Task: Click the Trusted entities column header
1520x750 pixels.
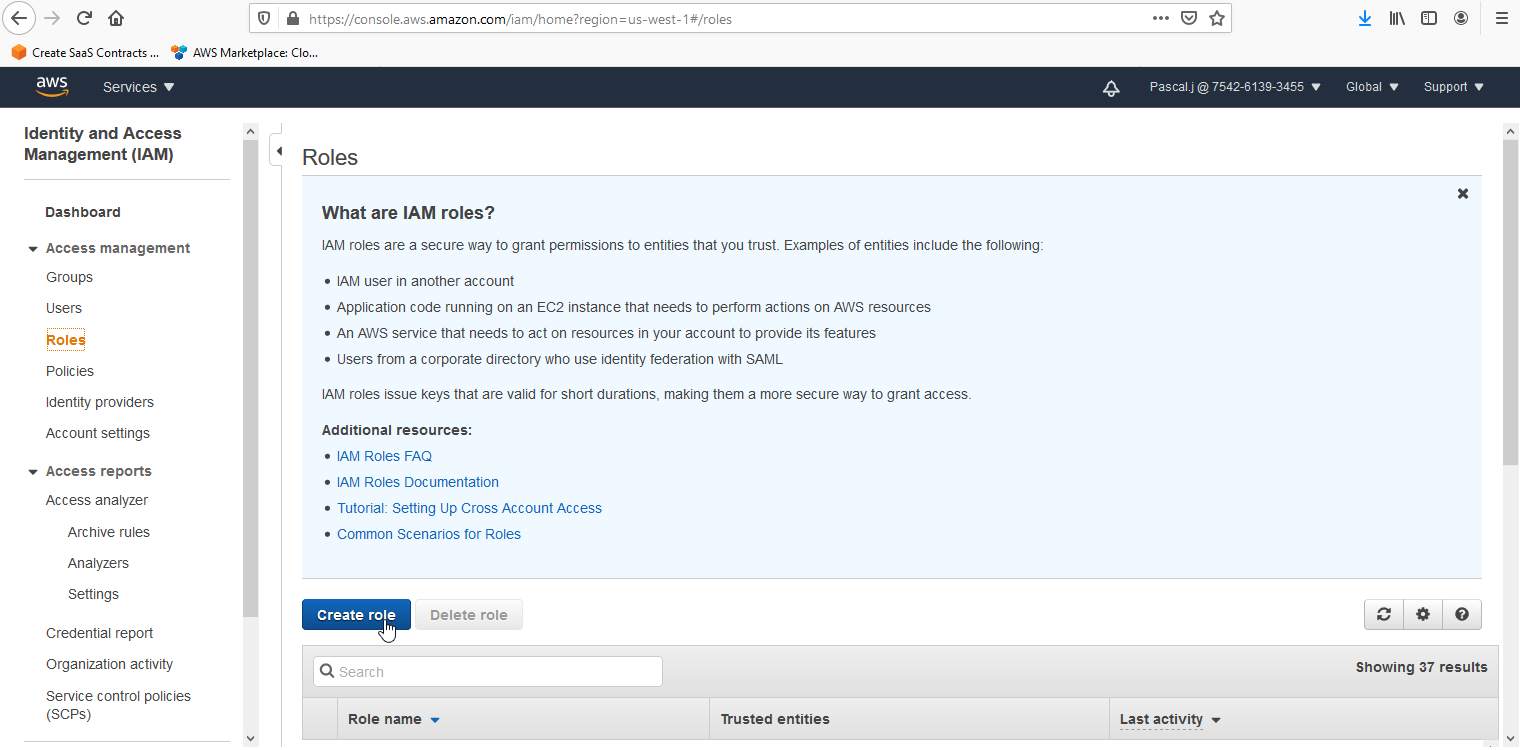Action: click(x=775, y=719)
